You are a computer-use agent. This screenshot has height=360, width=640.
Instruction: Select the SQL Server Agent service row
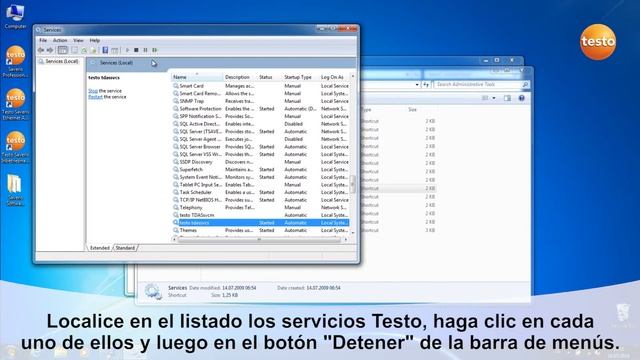coord(260,139)
